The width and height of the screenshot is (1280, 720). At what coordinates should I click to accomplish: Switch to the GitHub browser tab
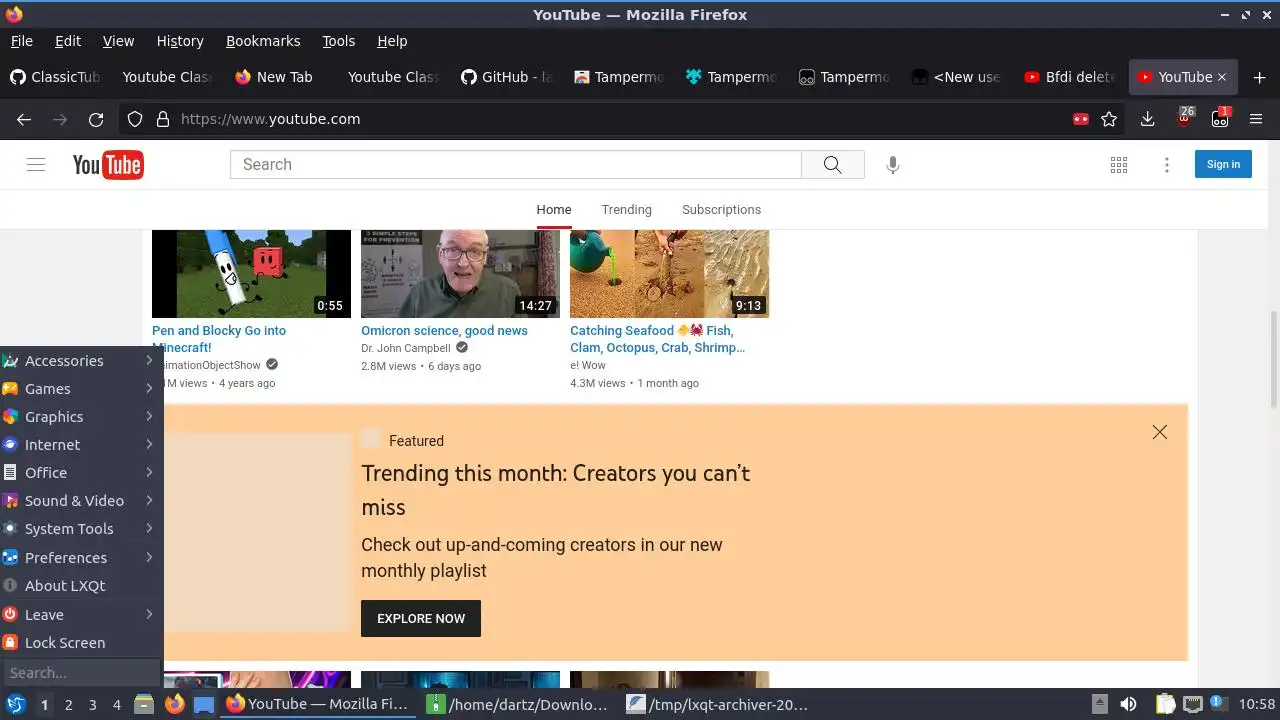507,77
